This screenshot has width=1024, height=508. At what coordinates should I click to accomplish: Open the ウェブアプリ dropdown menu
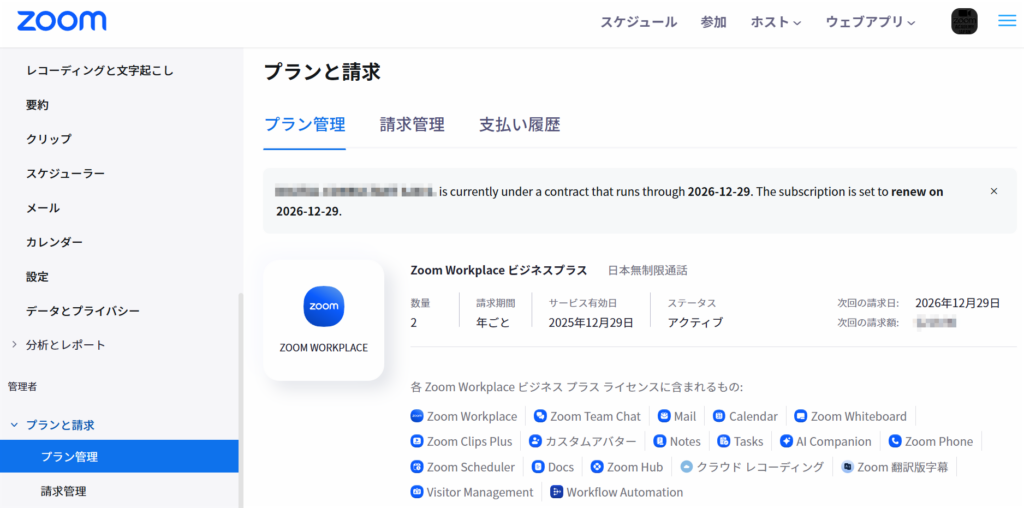(870, 22)
